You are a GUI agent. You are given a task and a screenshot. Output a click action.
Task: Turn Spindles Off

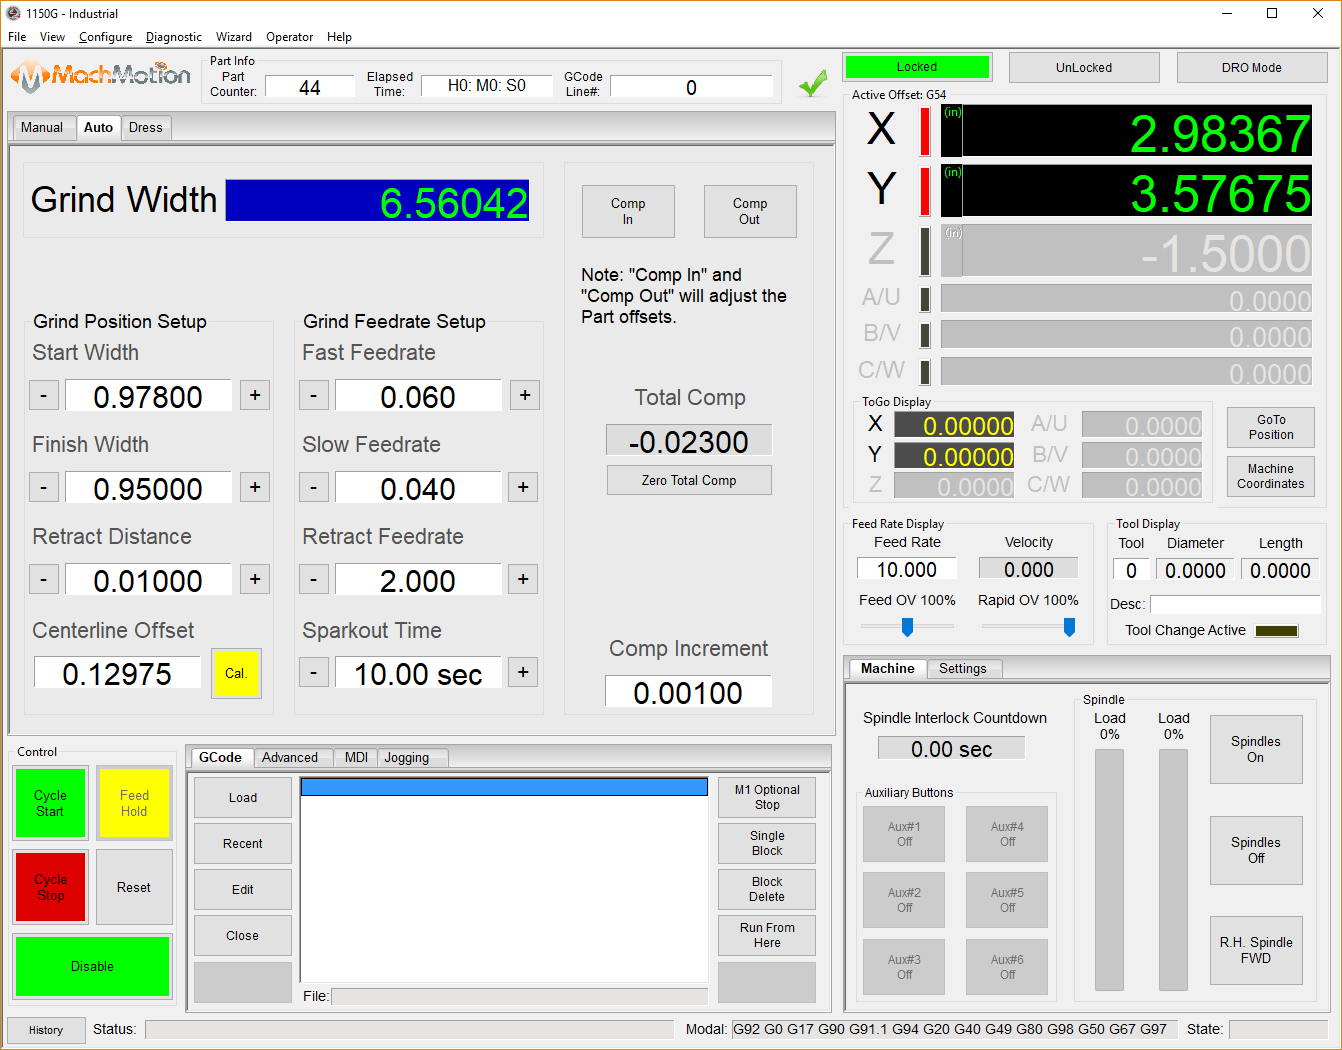coord(1256,850)
